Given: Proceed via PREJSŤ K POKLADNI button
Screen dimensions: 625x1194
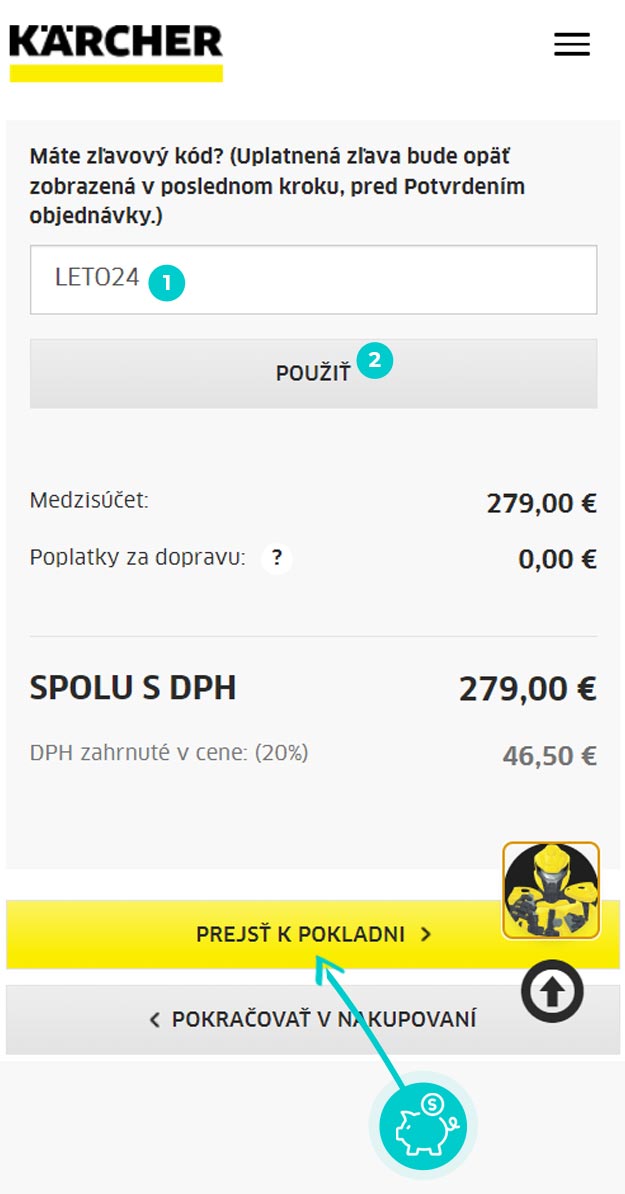Looking at the screenshot, I should pos(313,934).
